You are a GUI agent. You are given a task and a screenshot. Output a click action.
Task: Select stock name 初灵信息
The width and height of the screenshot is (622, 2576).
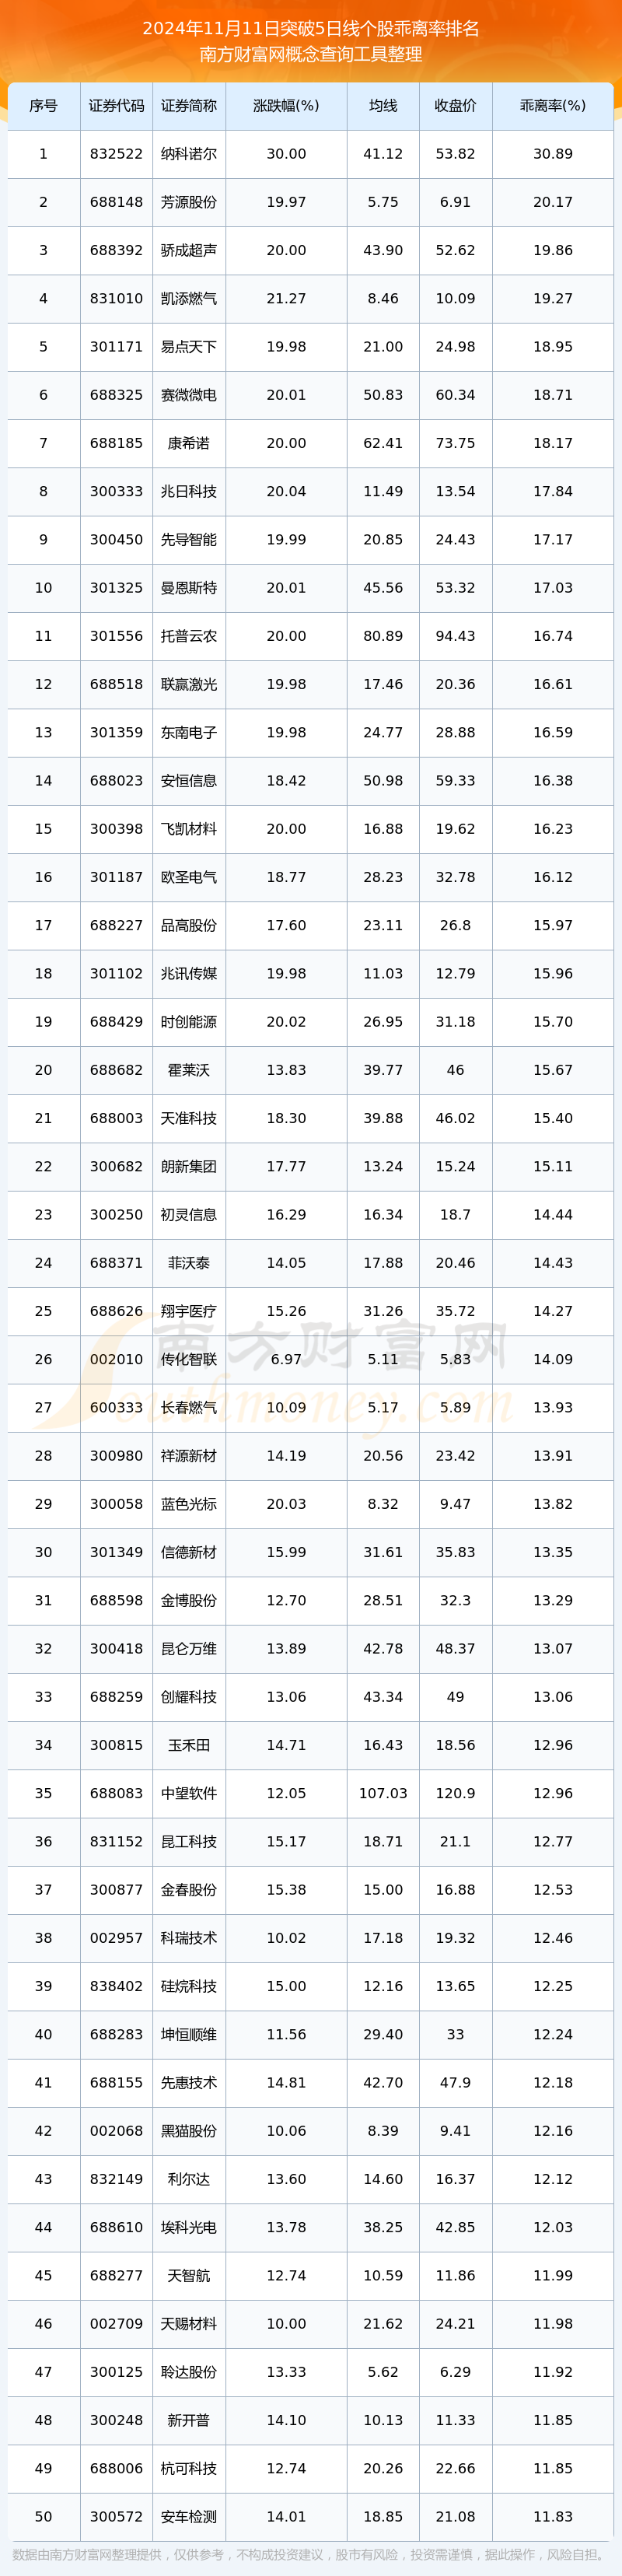[189, 1214]
